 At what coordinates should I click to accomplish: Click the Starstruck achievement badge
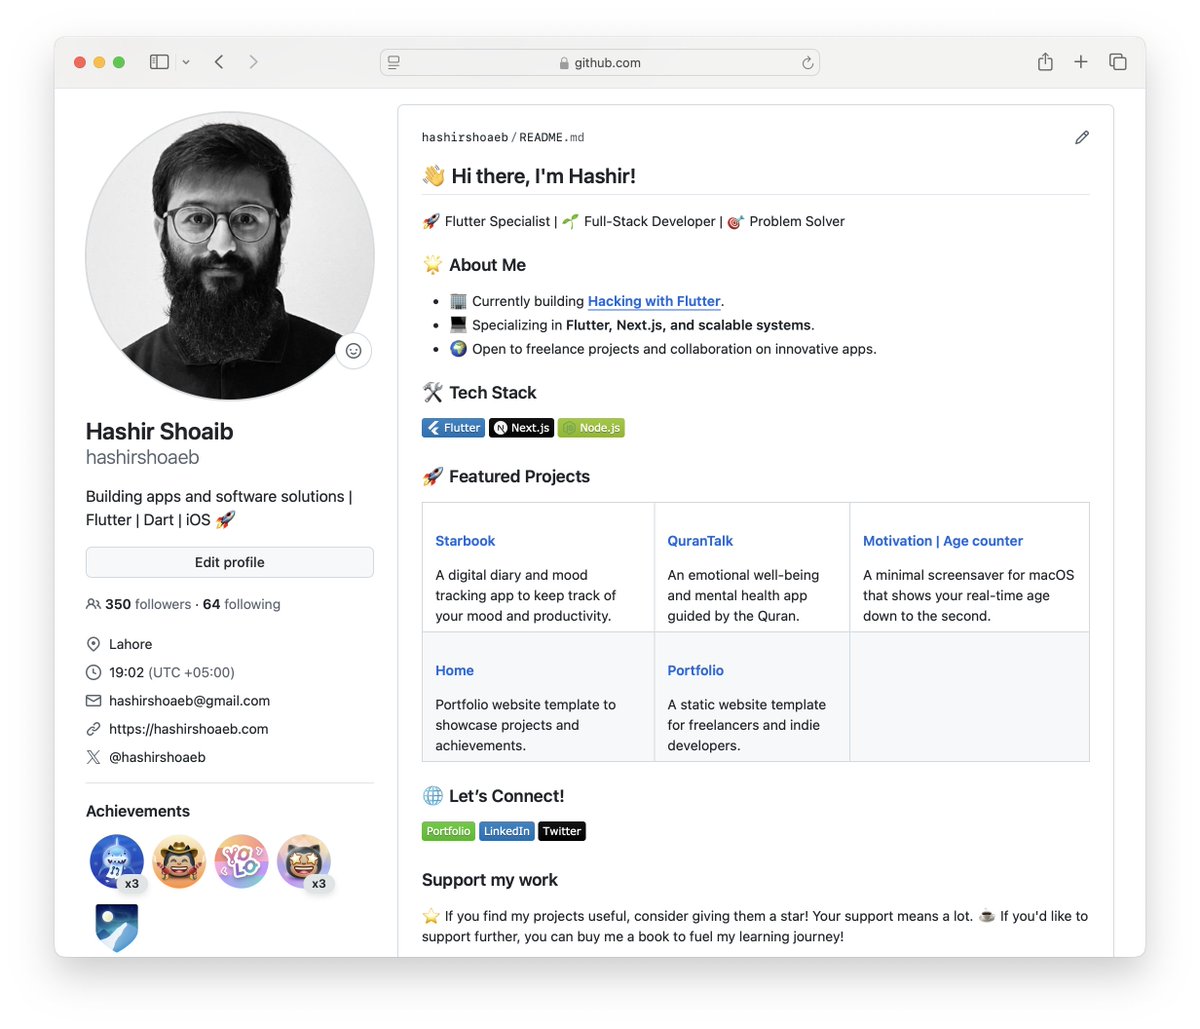[304, 862]
